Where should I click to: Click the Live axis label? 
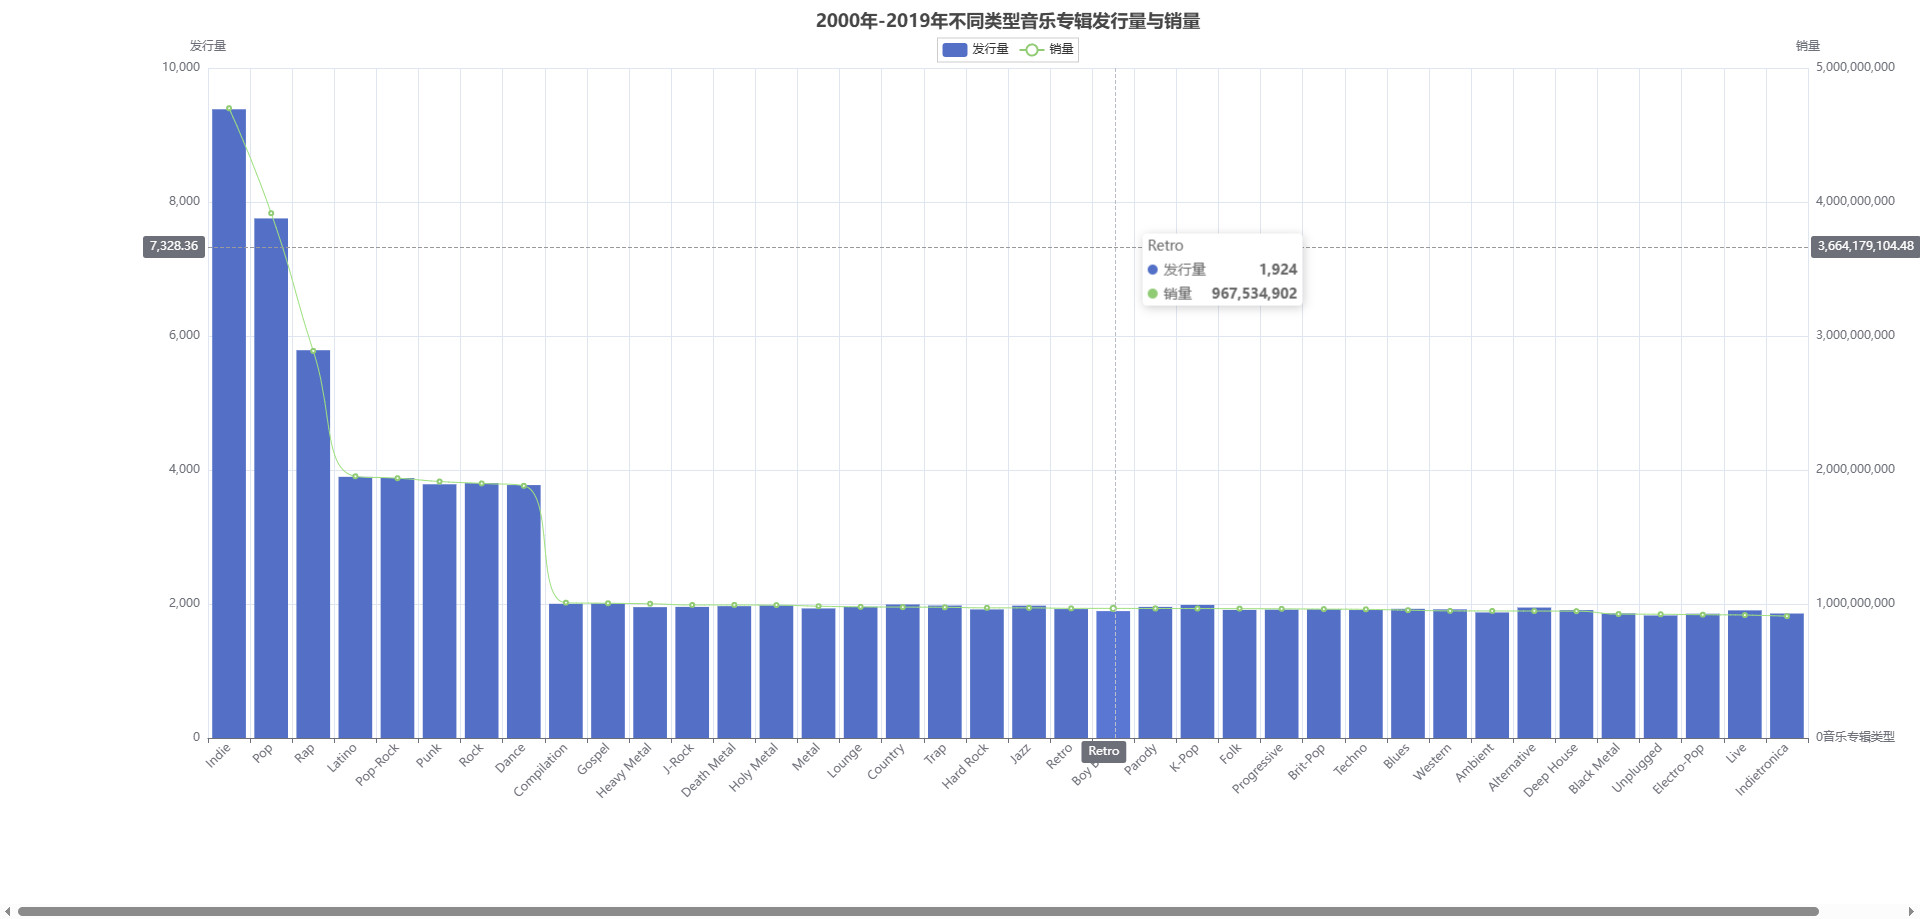[1736, 753]
